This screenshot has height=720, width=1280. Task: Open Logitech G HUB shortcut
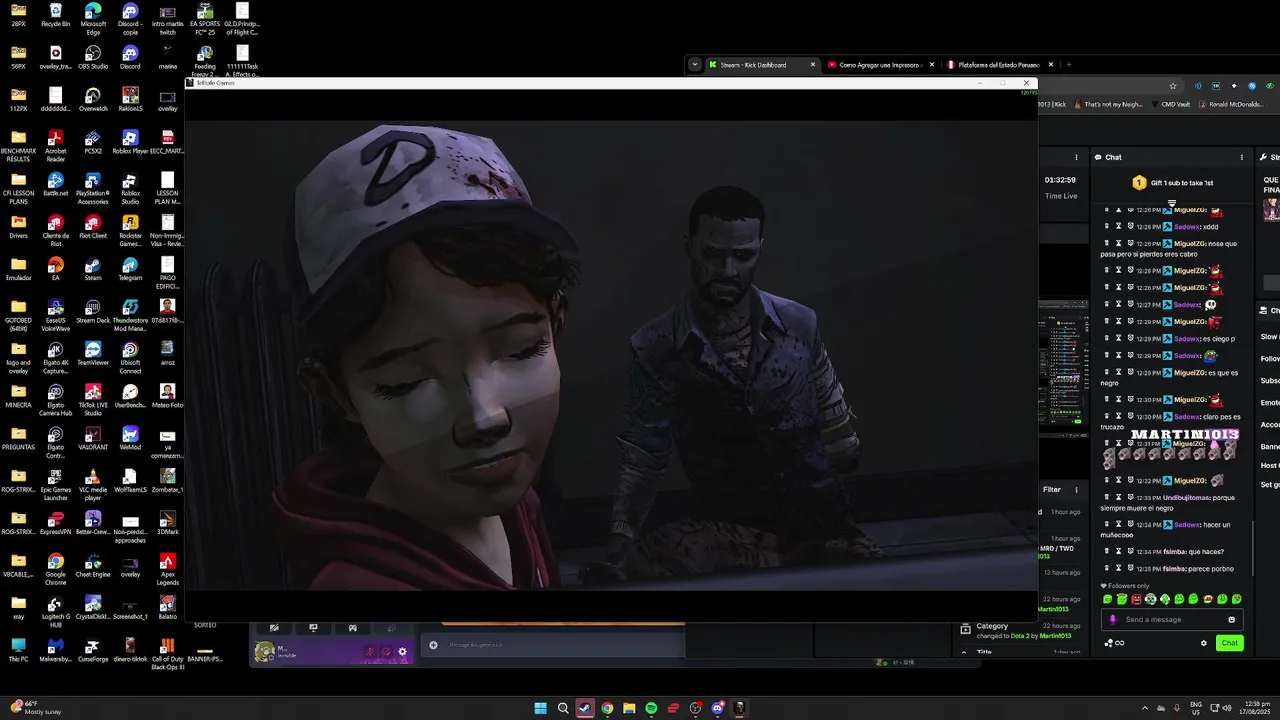(x=55, y=611)
